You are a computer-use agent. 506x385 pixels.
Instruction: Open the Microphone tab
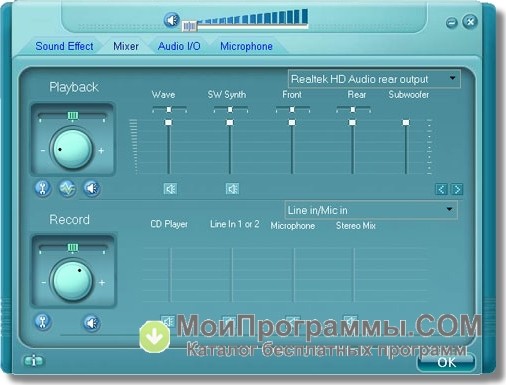pyautogui.click(x=246, y=46)
